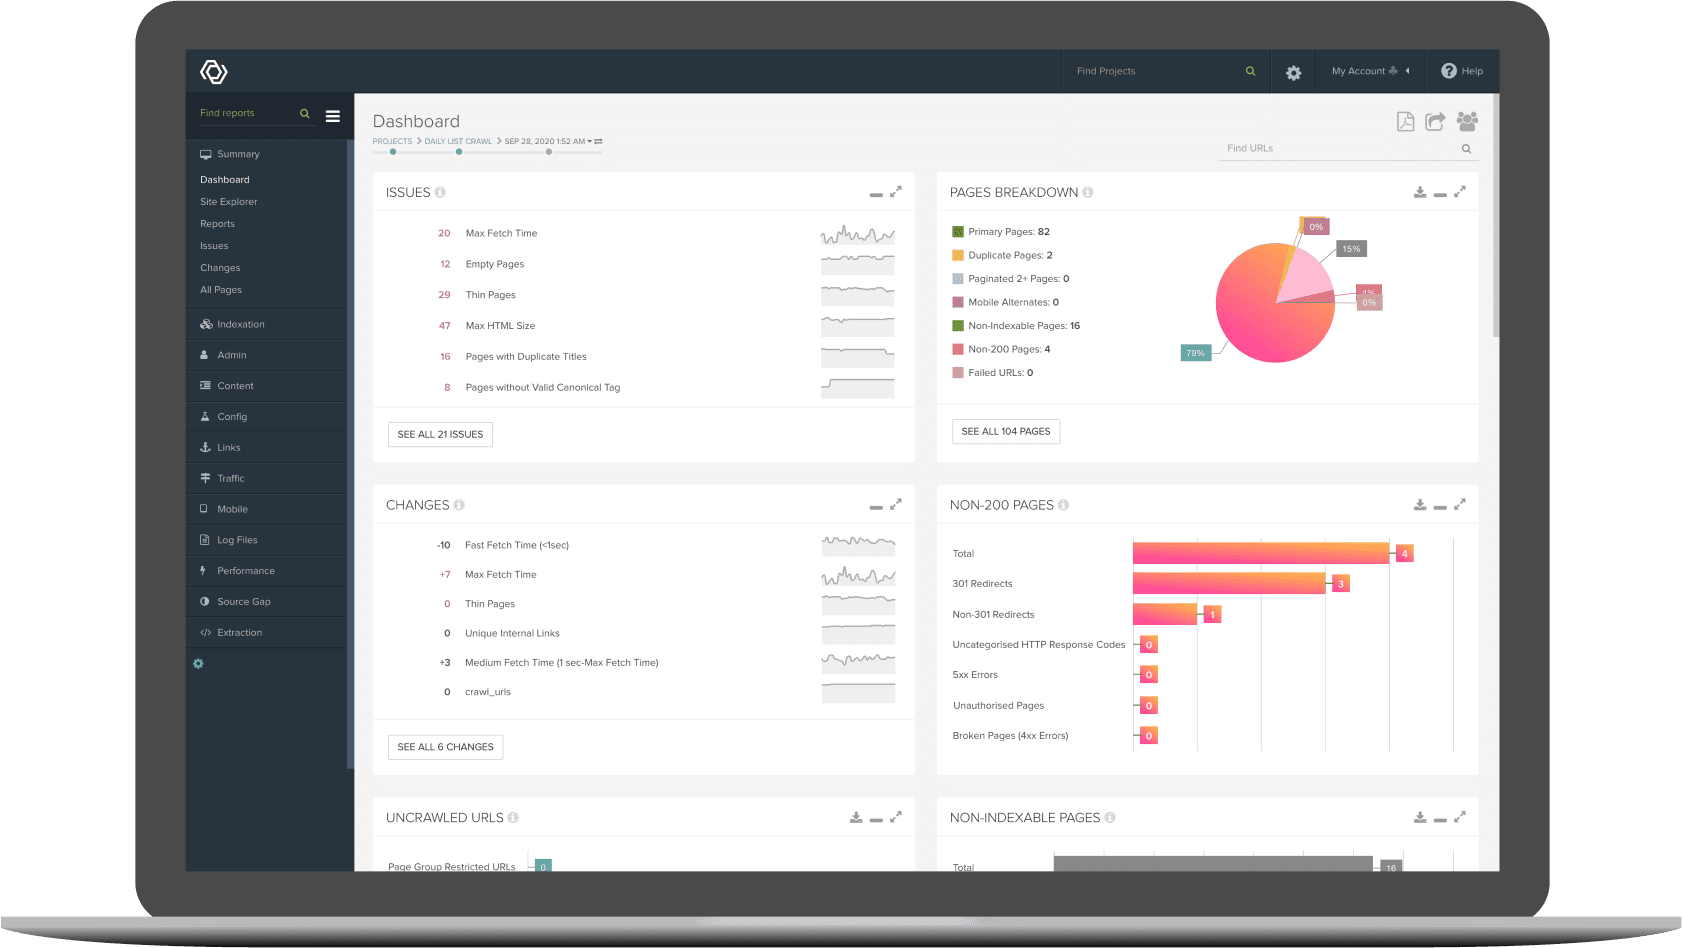Click the info icon beside Changes
The height and width of the screenshot is (948, 1682).
(459, 505)
